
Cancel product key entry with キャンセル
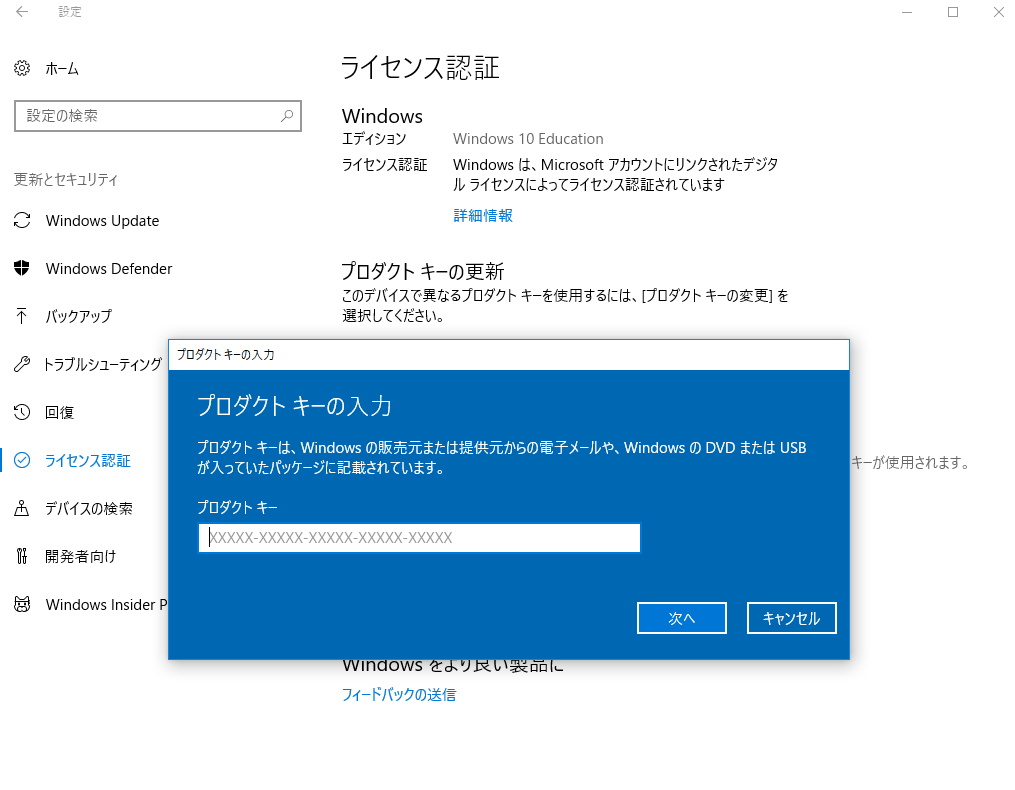pyautogui.click(x=791, y=617)
